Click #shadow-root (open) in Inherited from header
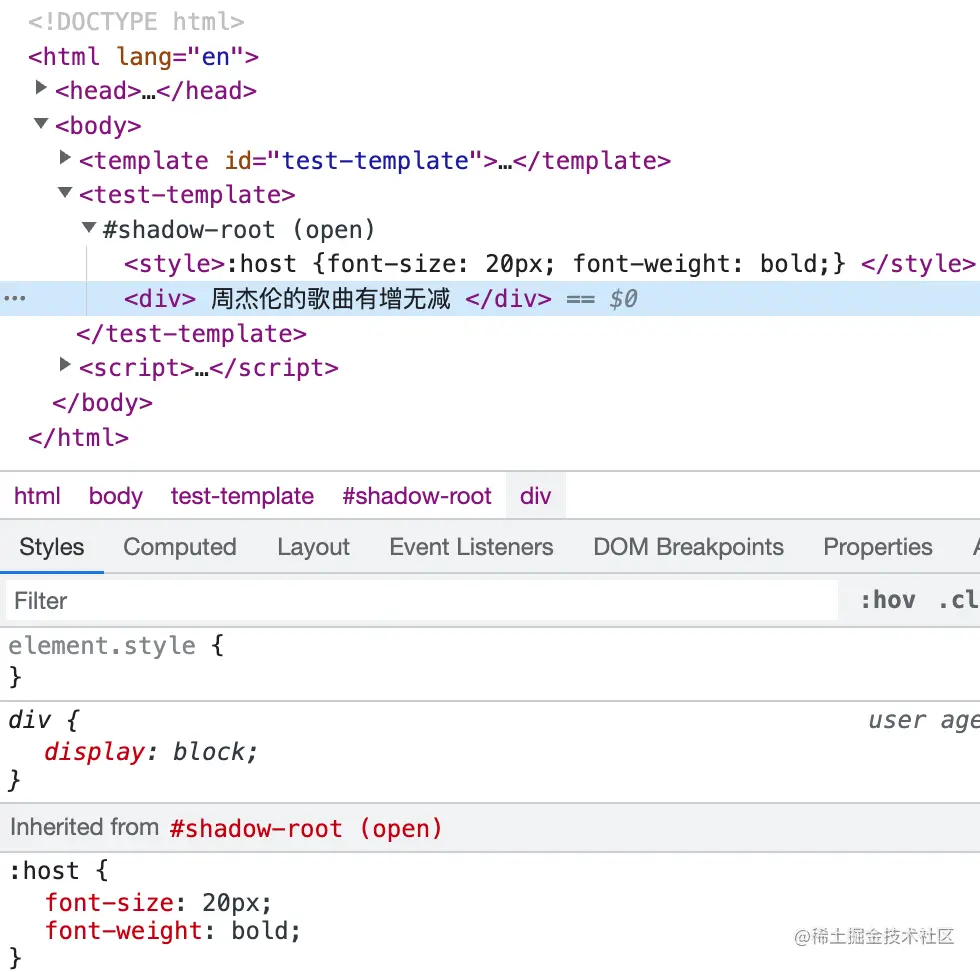This screenshot has width=980, height=972. click(306, 829)
